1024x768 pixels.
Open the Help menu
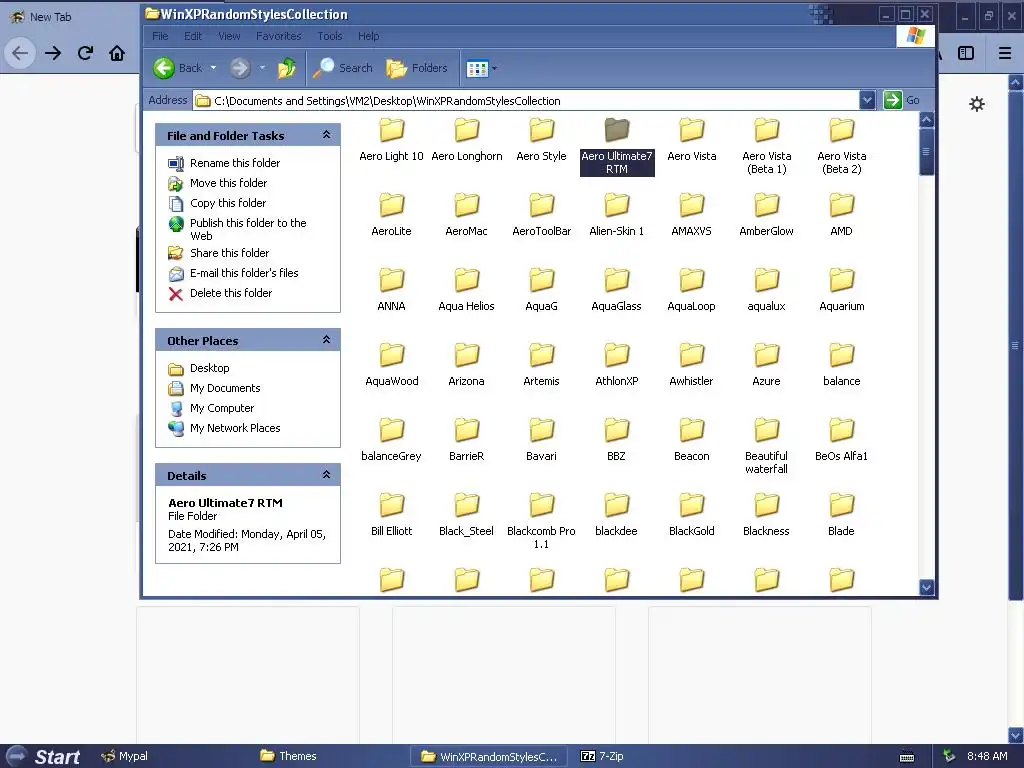point(368,36)
